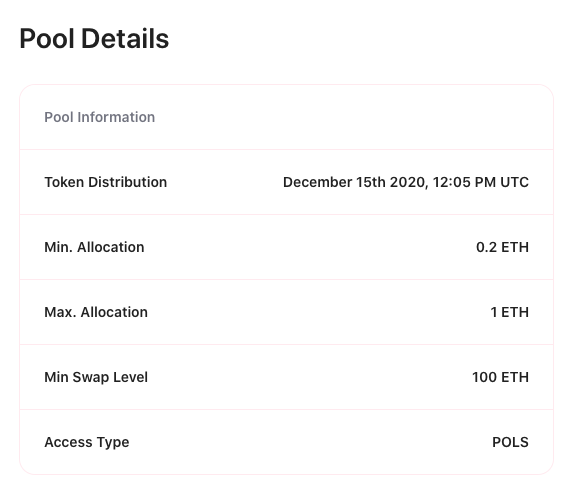Click the 100 ETH swap level value
The image size is (574, 495).
point(500,377)
